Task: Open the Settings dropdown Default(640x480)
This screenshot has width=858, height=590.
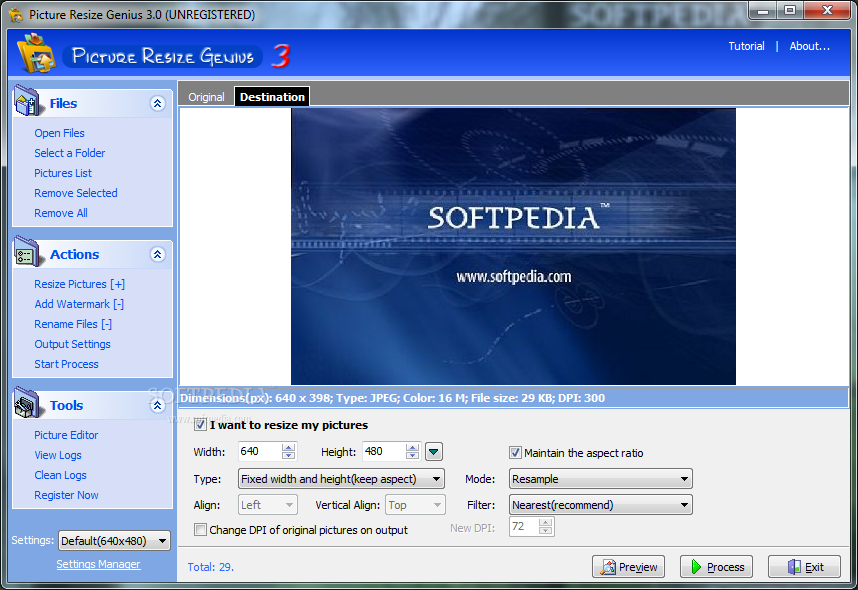Action: (x=114, y=541)
